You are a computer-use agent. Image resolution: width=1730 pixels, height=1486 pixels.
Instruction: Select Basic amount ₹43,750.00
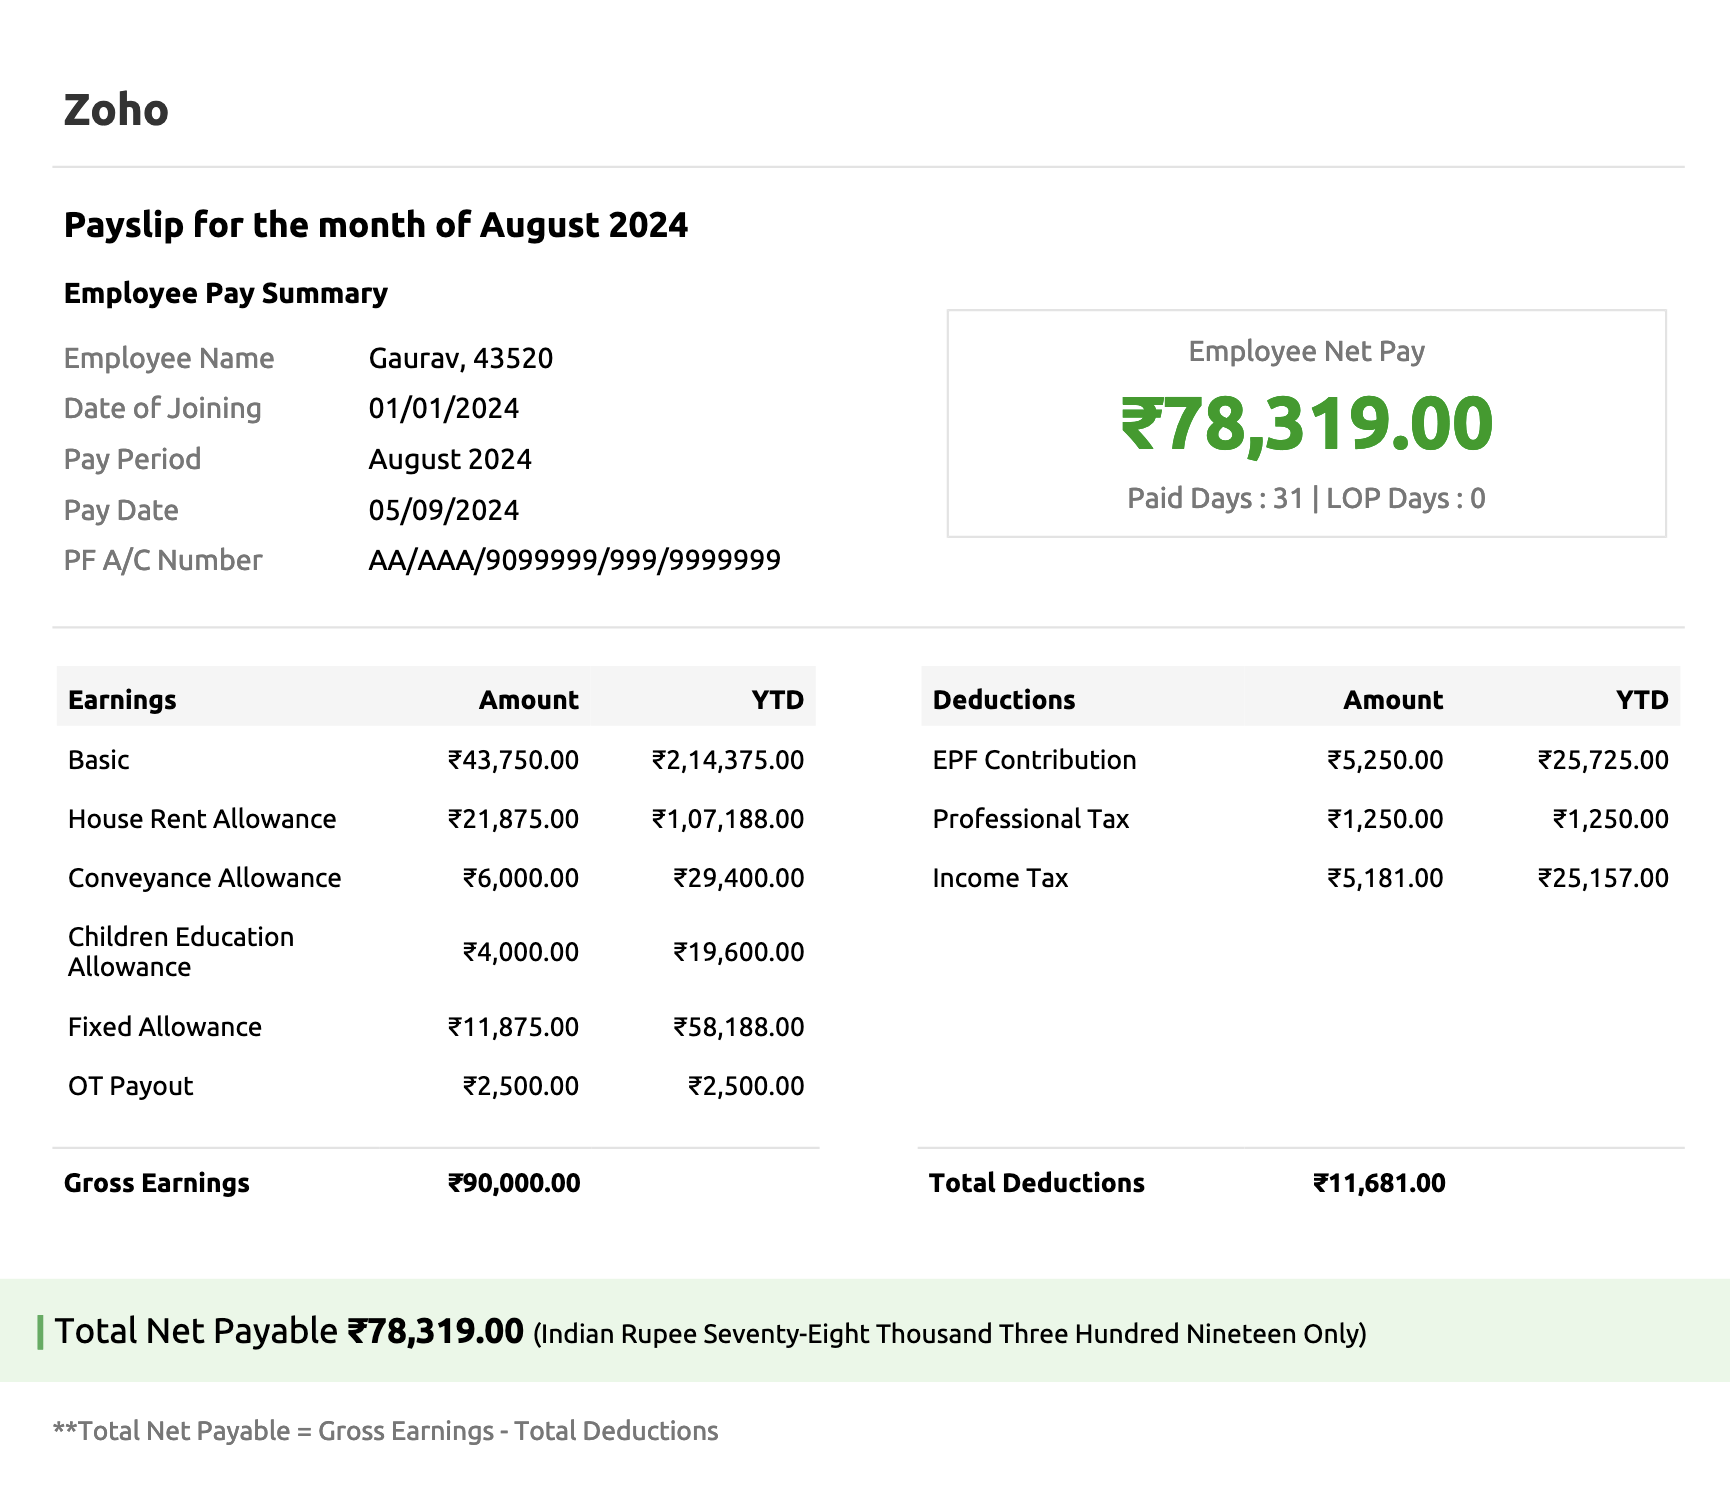click(513, 760)
